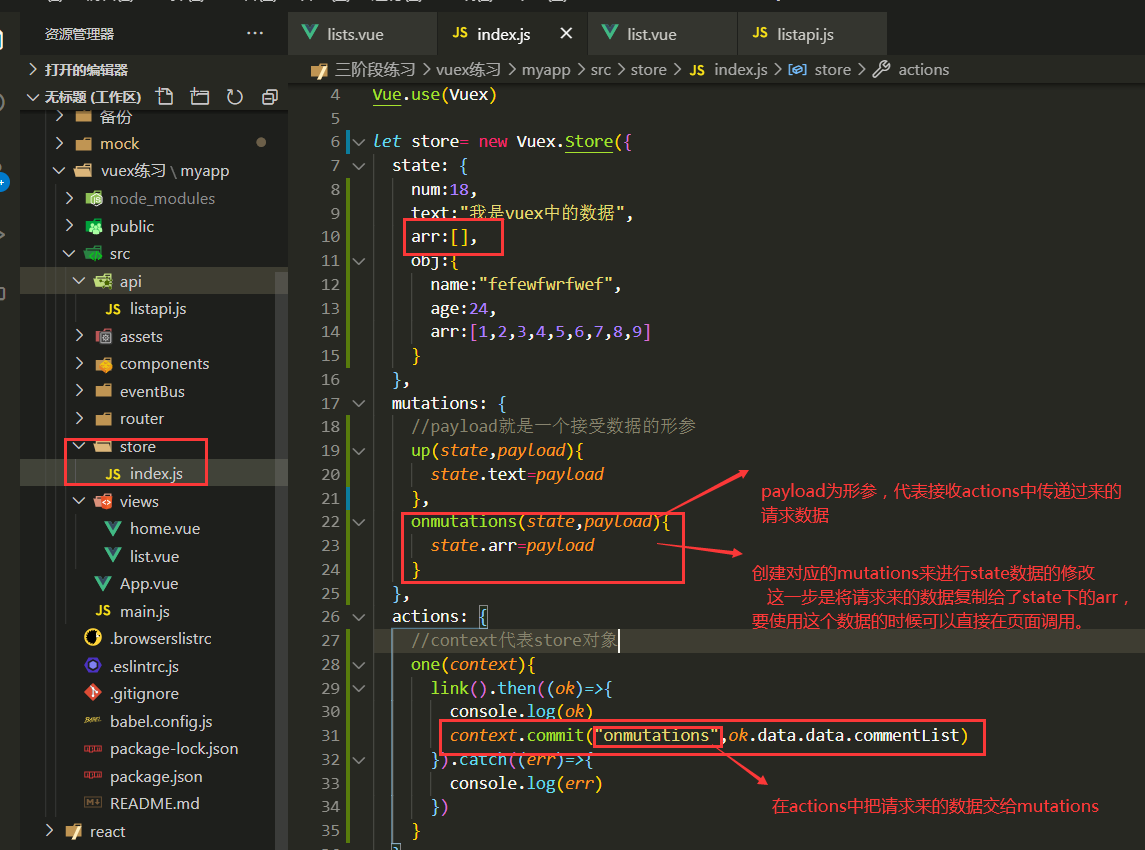Click the Vue icon beside home.vue
The width and height of the screenshot is (1145, 850).
[x=113, y=529]
